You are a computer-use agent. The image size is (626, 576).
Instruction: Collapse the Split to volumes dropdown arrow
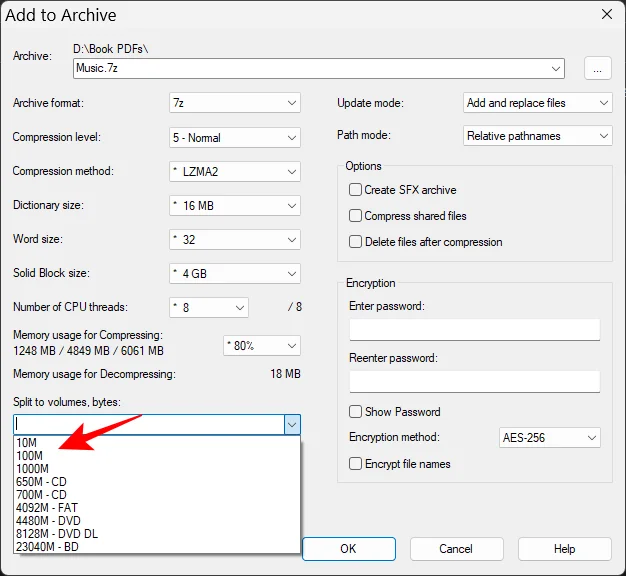292,425
